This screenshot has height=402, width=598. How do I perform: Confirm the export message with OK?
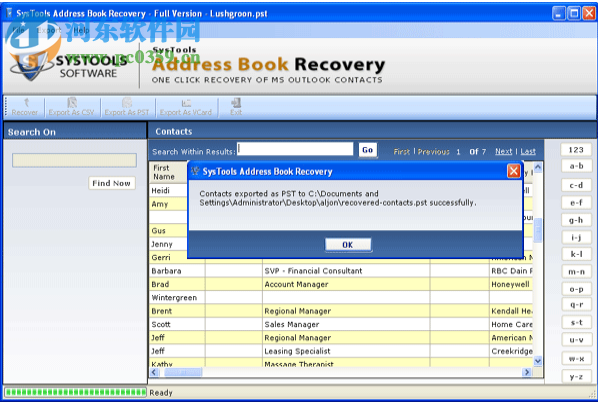pos(348,244)
